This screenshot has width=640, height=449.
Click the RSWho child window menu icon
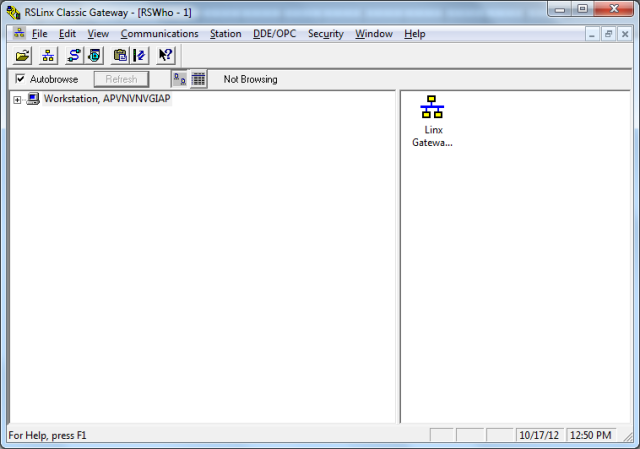(19, 33)
